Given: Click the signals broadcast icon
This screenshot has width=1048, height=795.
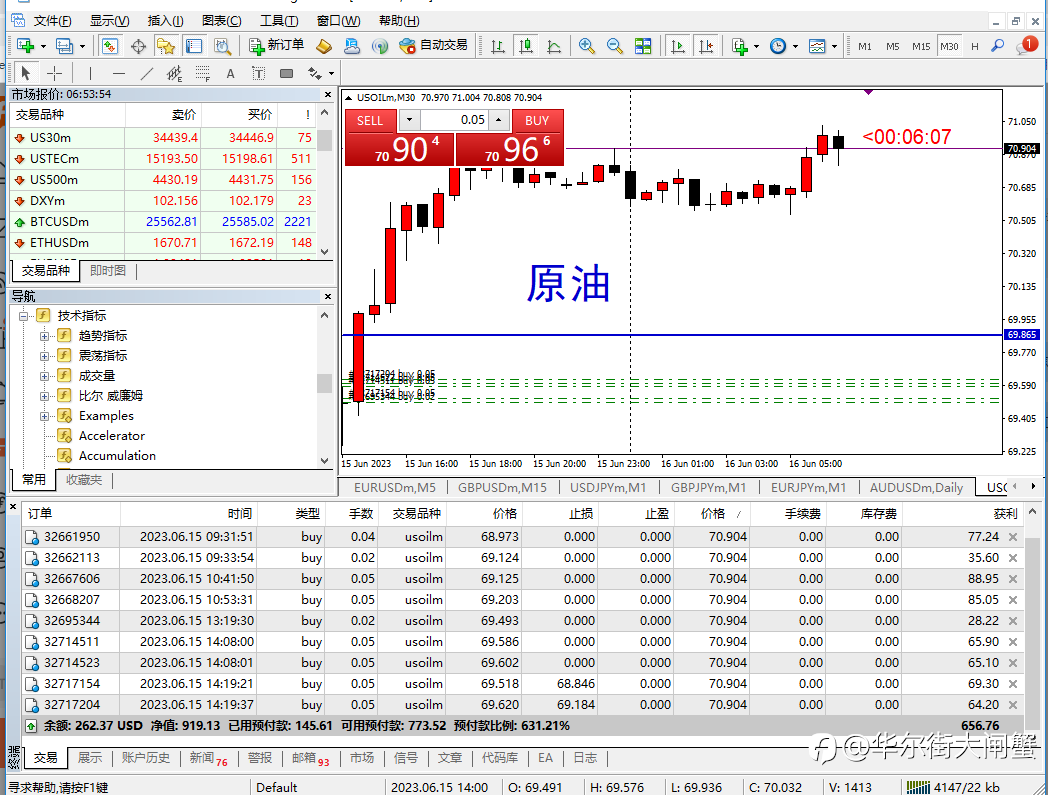Looking at the screenshot, I should click(x=380, y=45).
